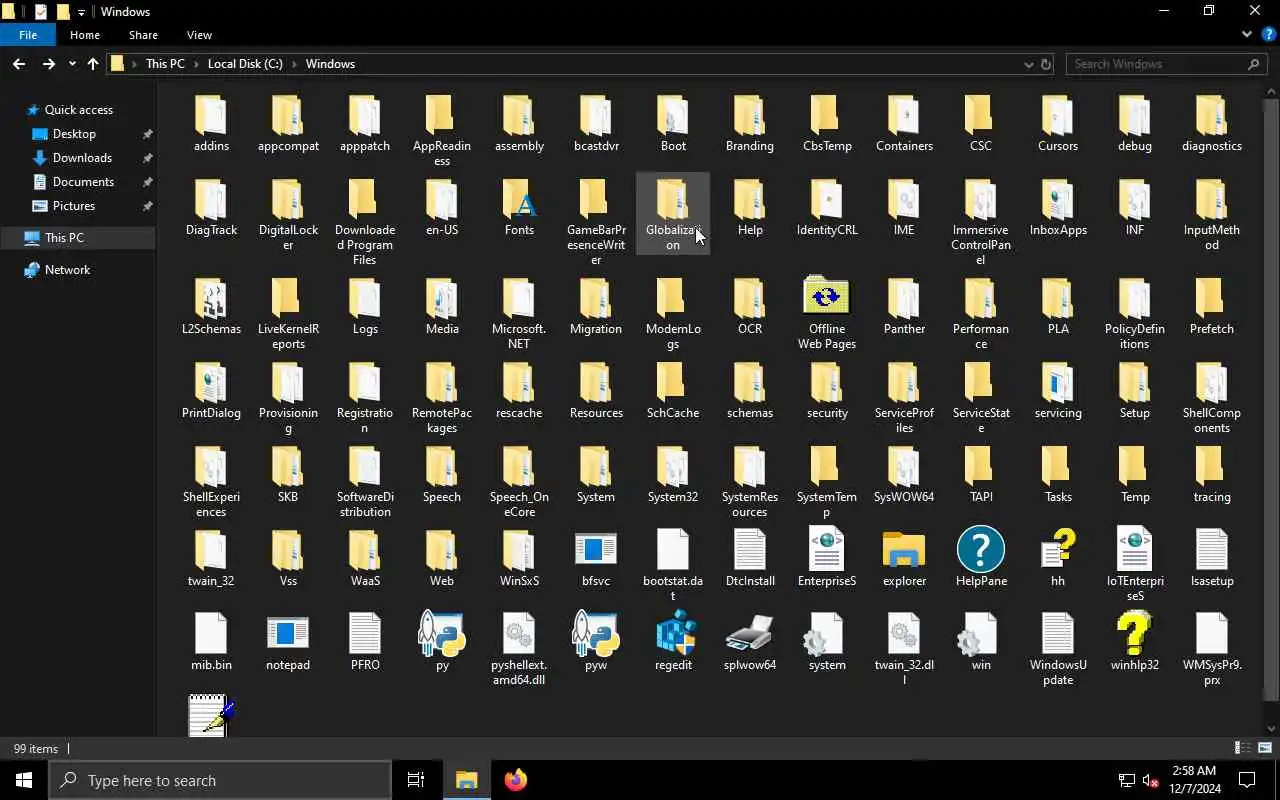Click the Help question mark icon in ribbon
1280x800 pixels.
(1268, 34)
